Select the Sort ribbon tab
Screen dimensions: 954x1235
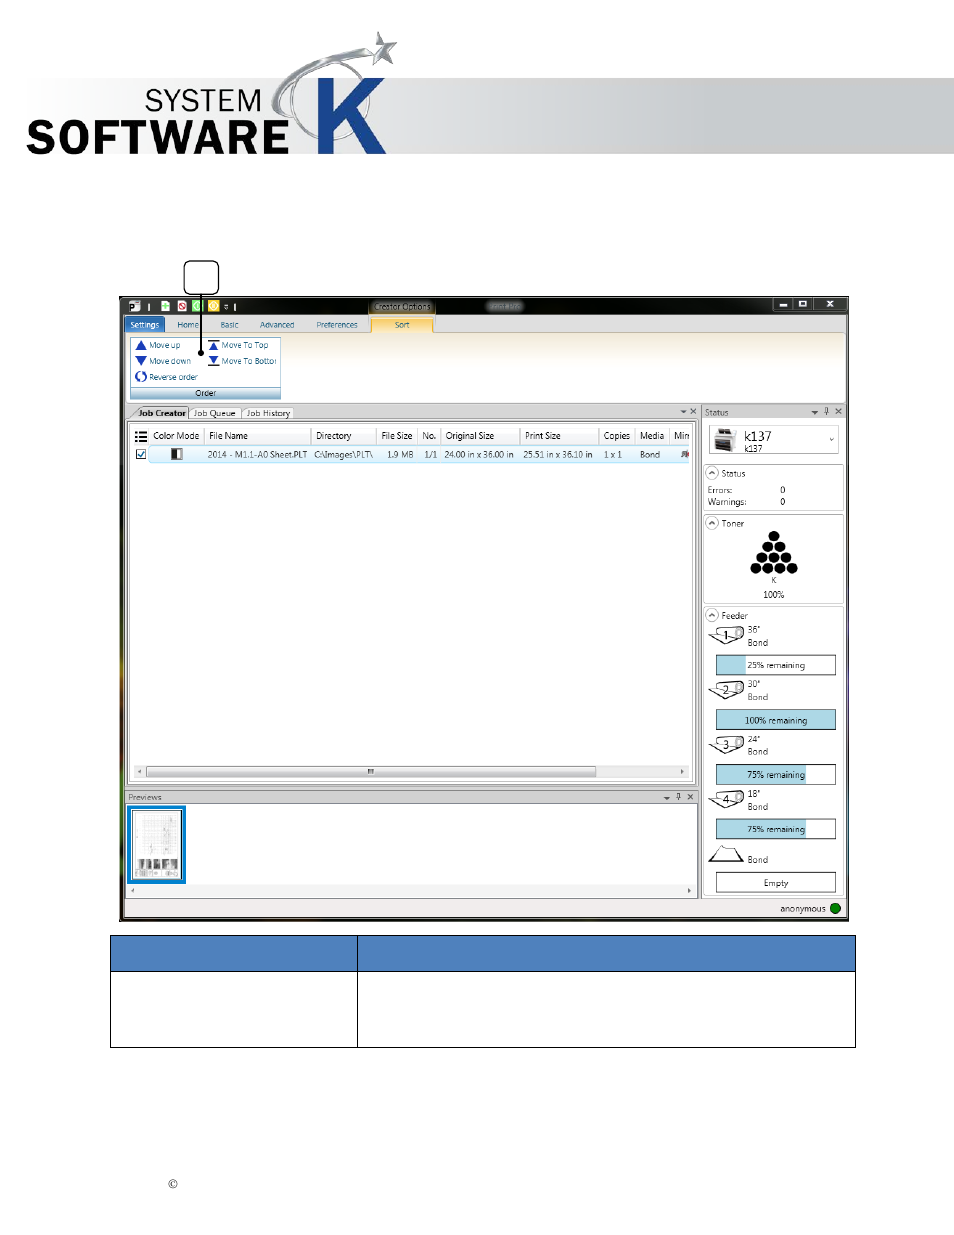coord(402,325)
